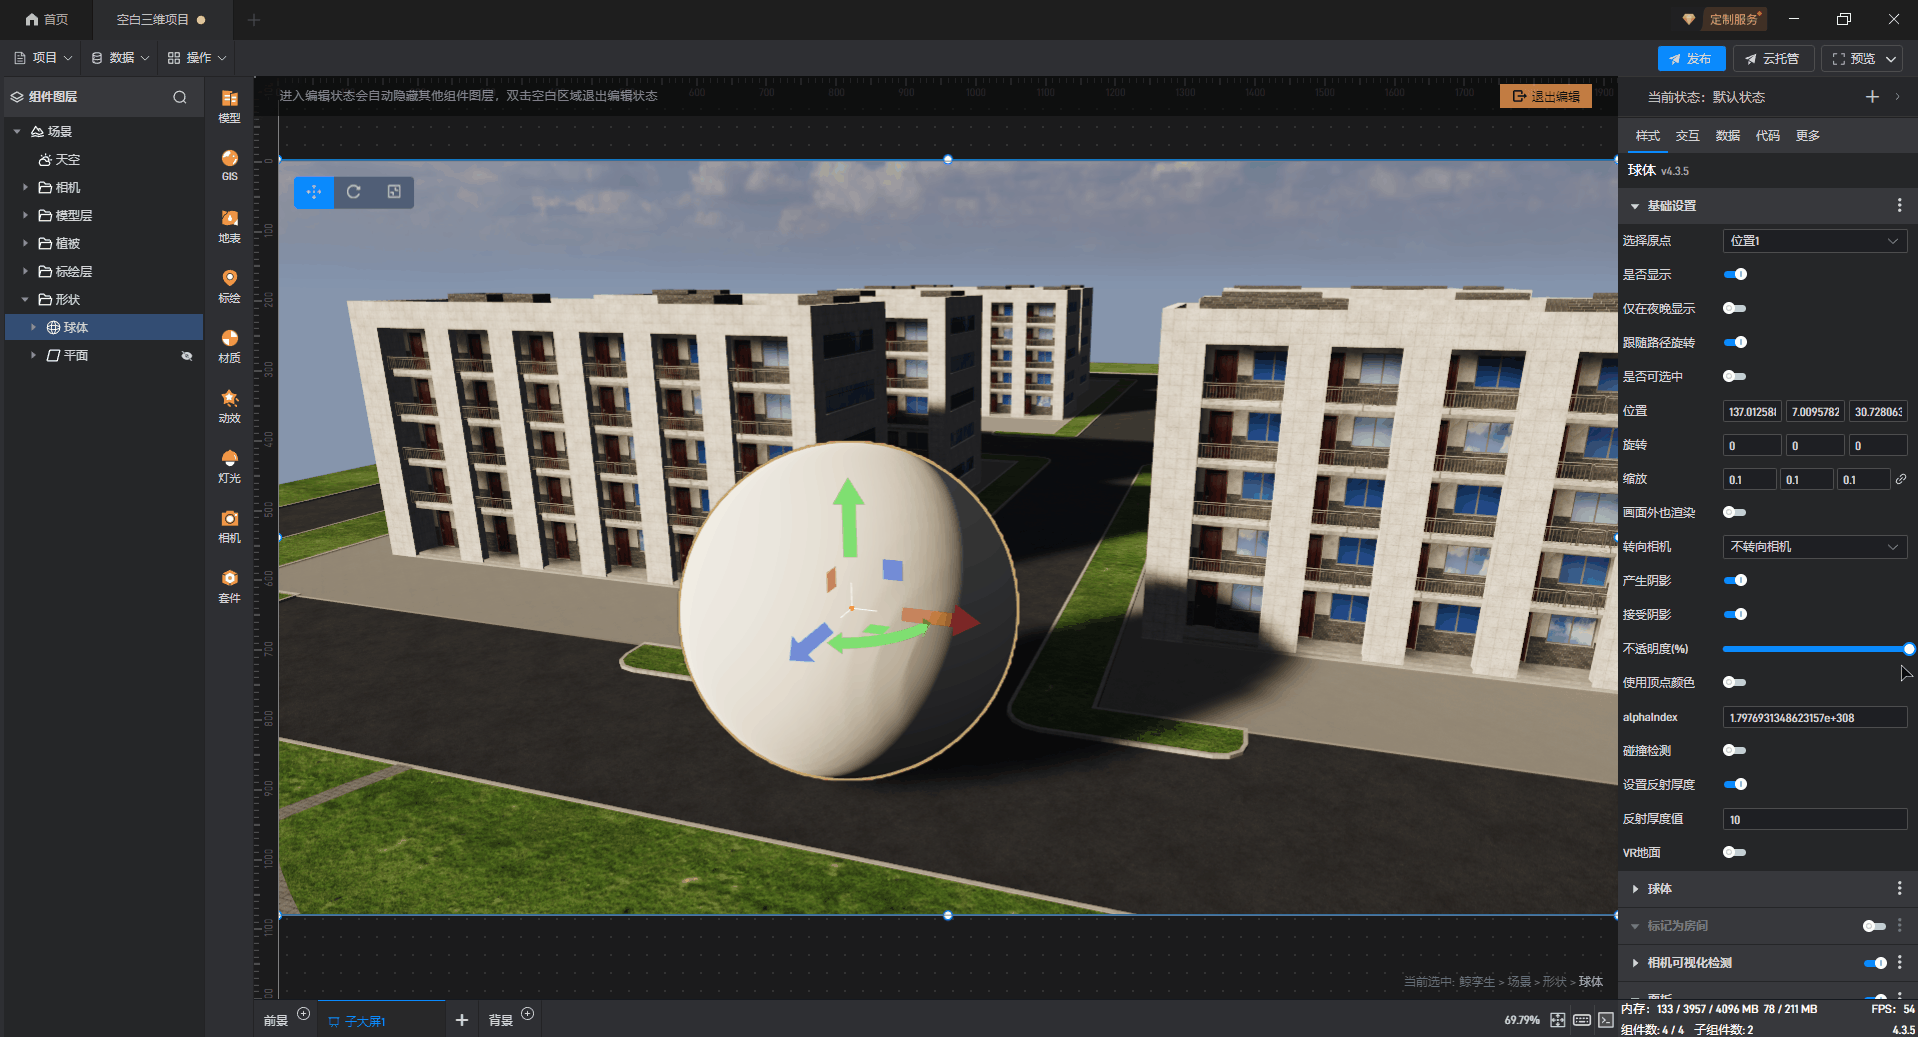Image resolution: width=1918 pixels, height=1037 pixels.
Task: Click the 反射厚度值 input field
Action: coord(1815,819)
